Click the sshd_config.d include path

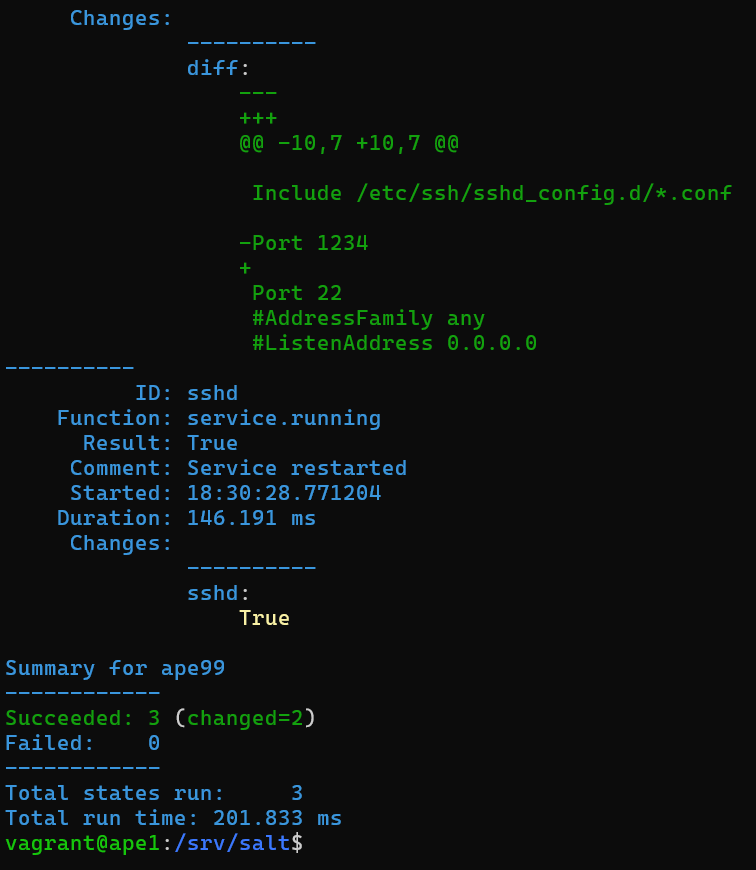point(543,193)
